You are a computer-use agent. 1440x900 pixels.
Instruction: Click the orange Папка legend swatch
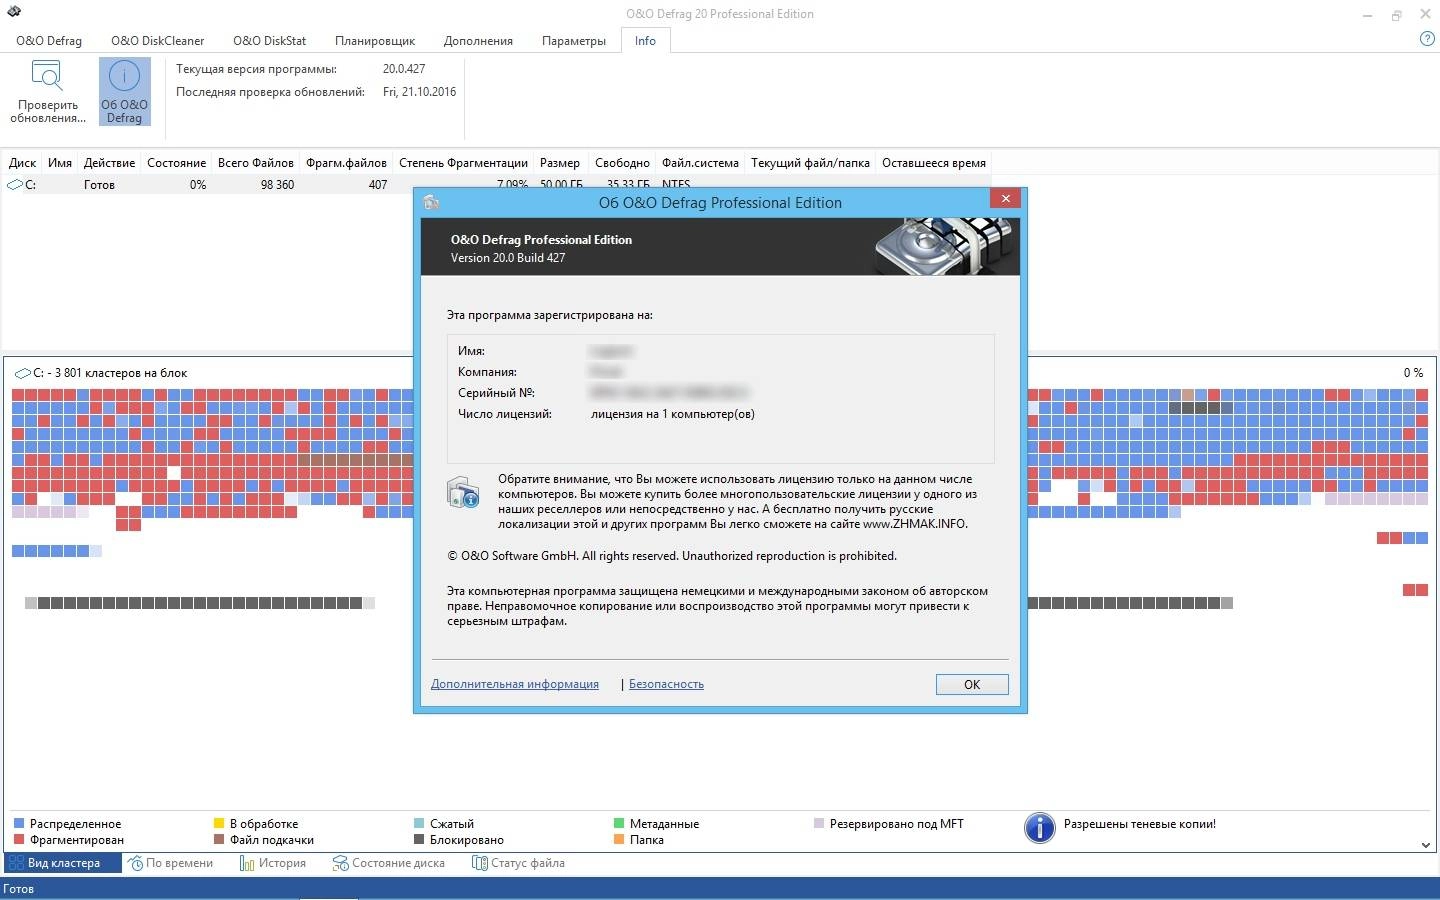[x=619, y=840]
